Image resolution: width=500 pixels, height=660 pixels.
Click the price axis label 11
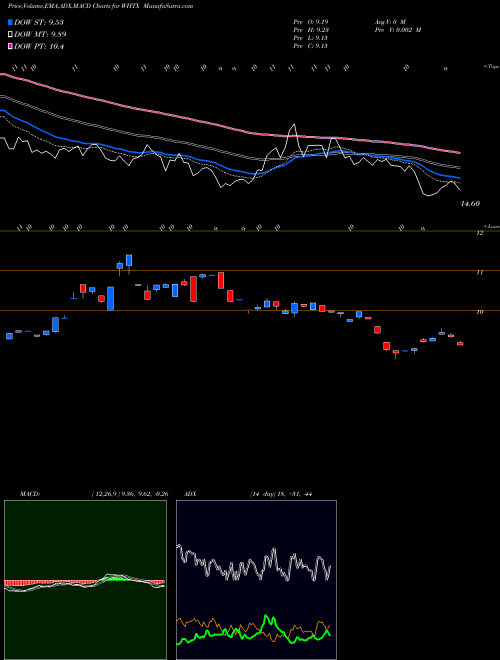[x=479, y=273]
